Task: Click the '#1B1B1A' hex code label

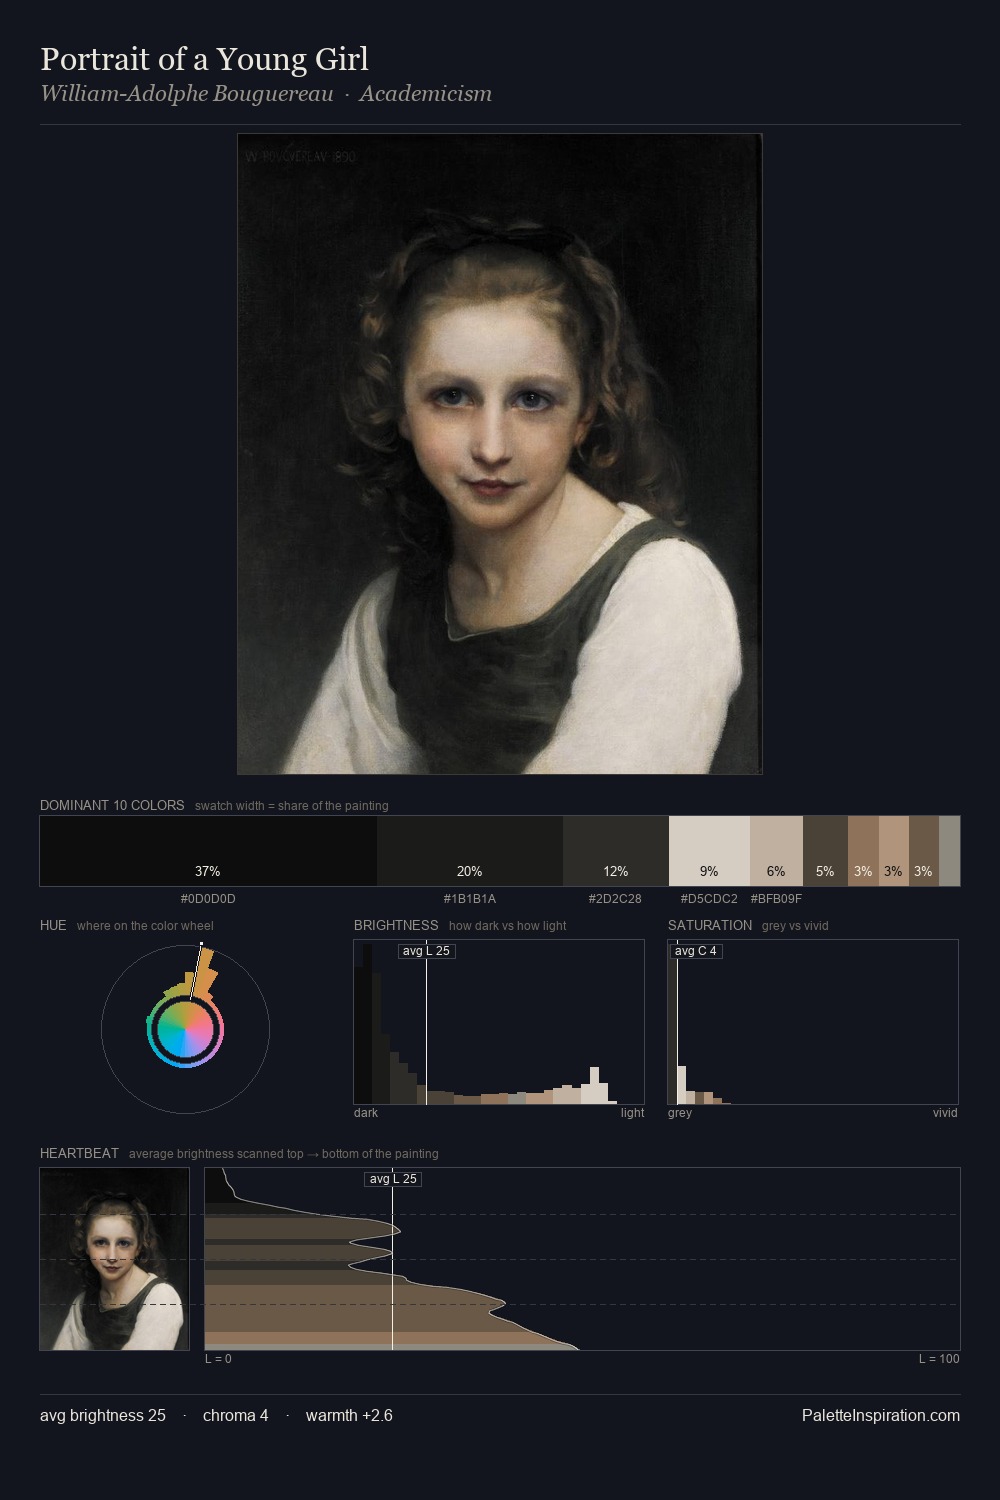Action: click(x=470, y=899)
